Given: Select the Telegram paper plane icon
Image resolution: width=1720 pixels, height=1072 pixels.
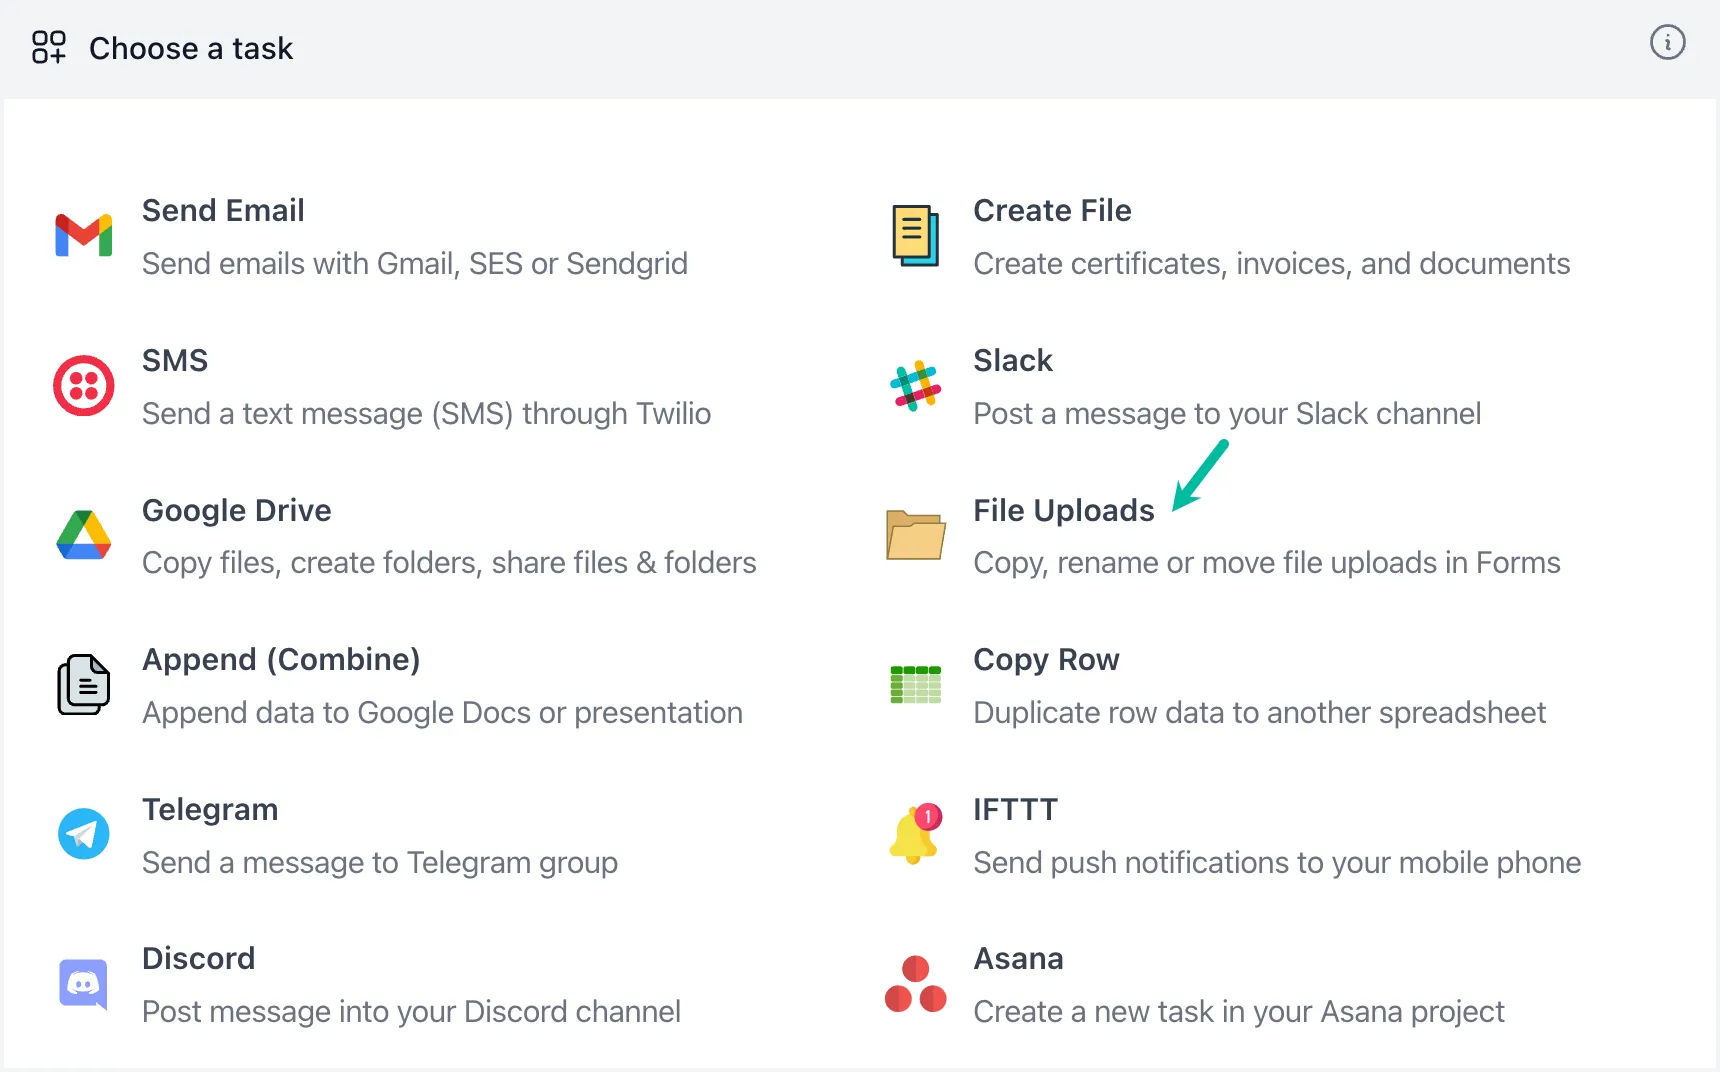Looking at the screenshot, I should [83, 834].
